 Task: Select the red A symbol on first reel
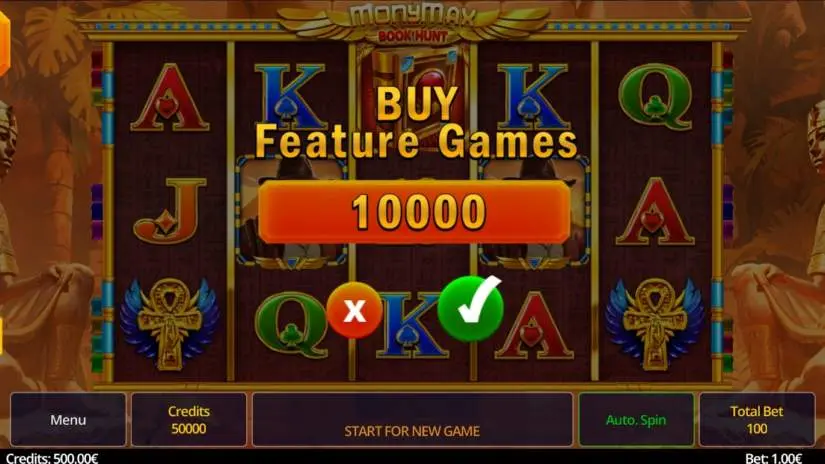169,98
